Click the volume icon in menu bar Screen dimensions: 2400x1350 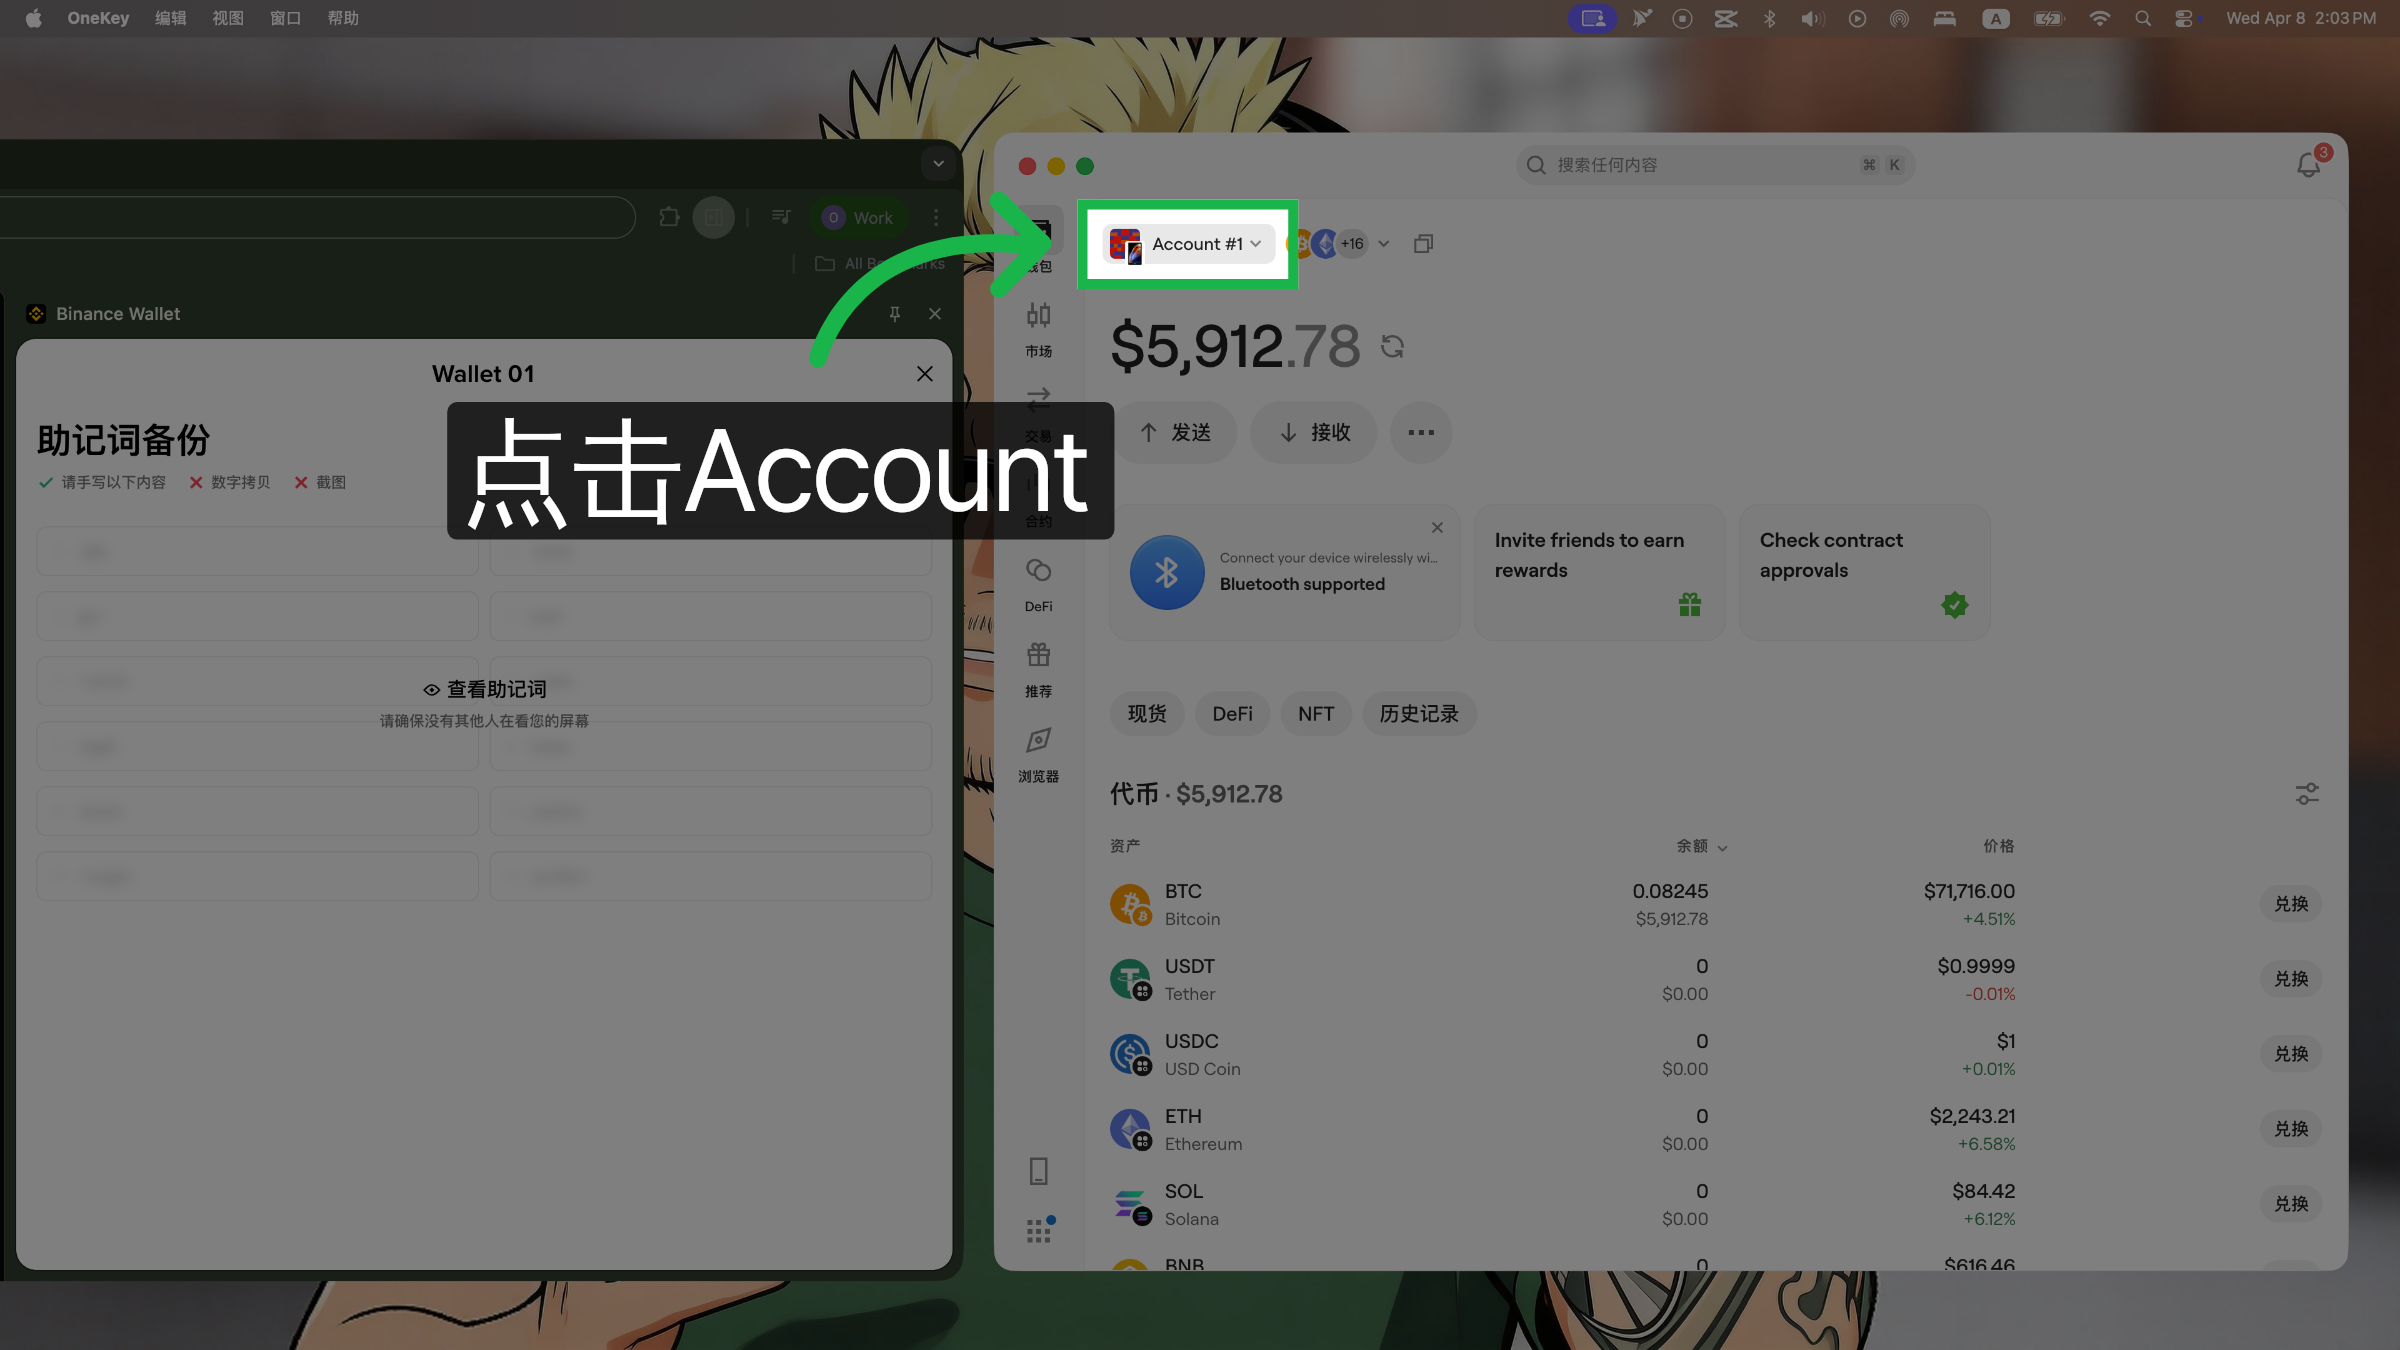[x=1812, y=18]
